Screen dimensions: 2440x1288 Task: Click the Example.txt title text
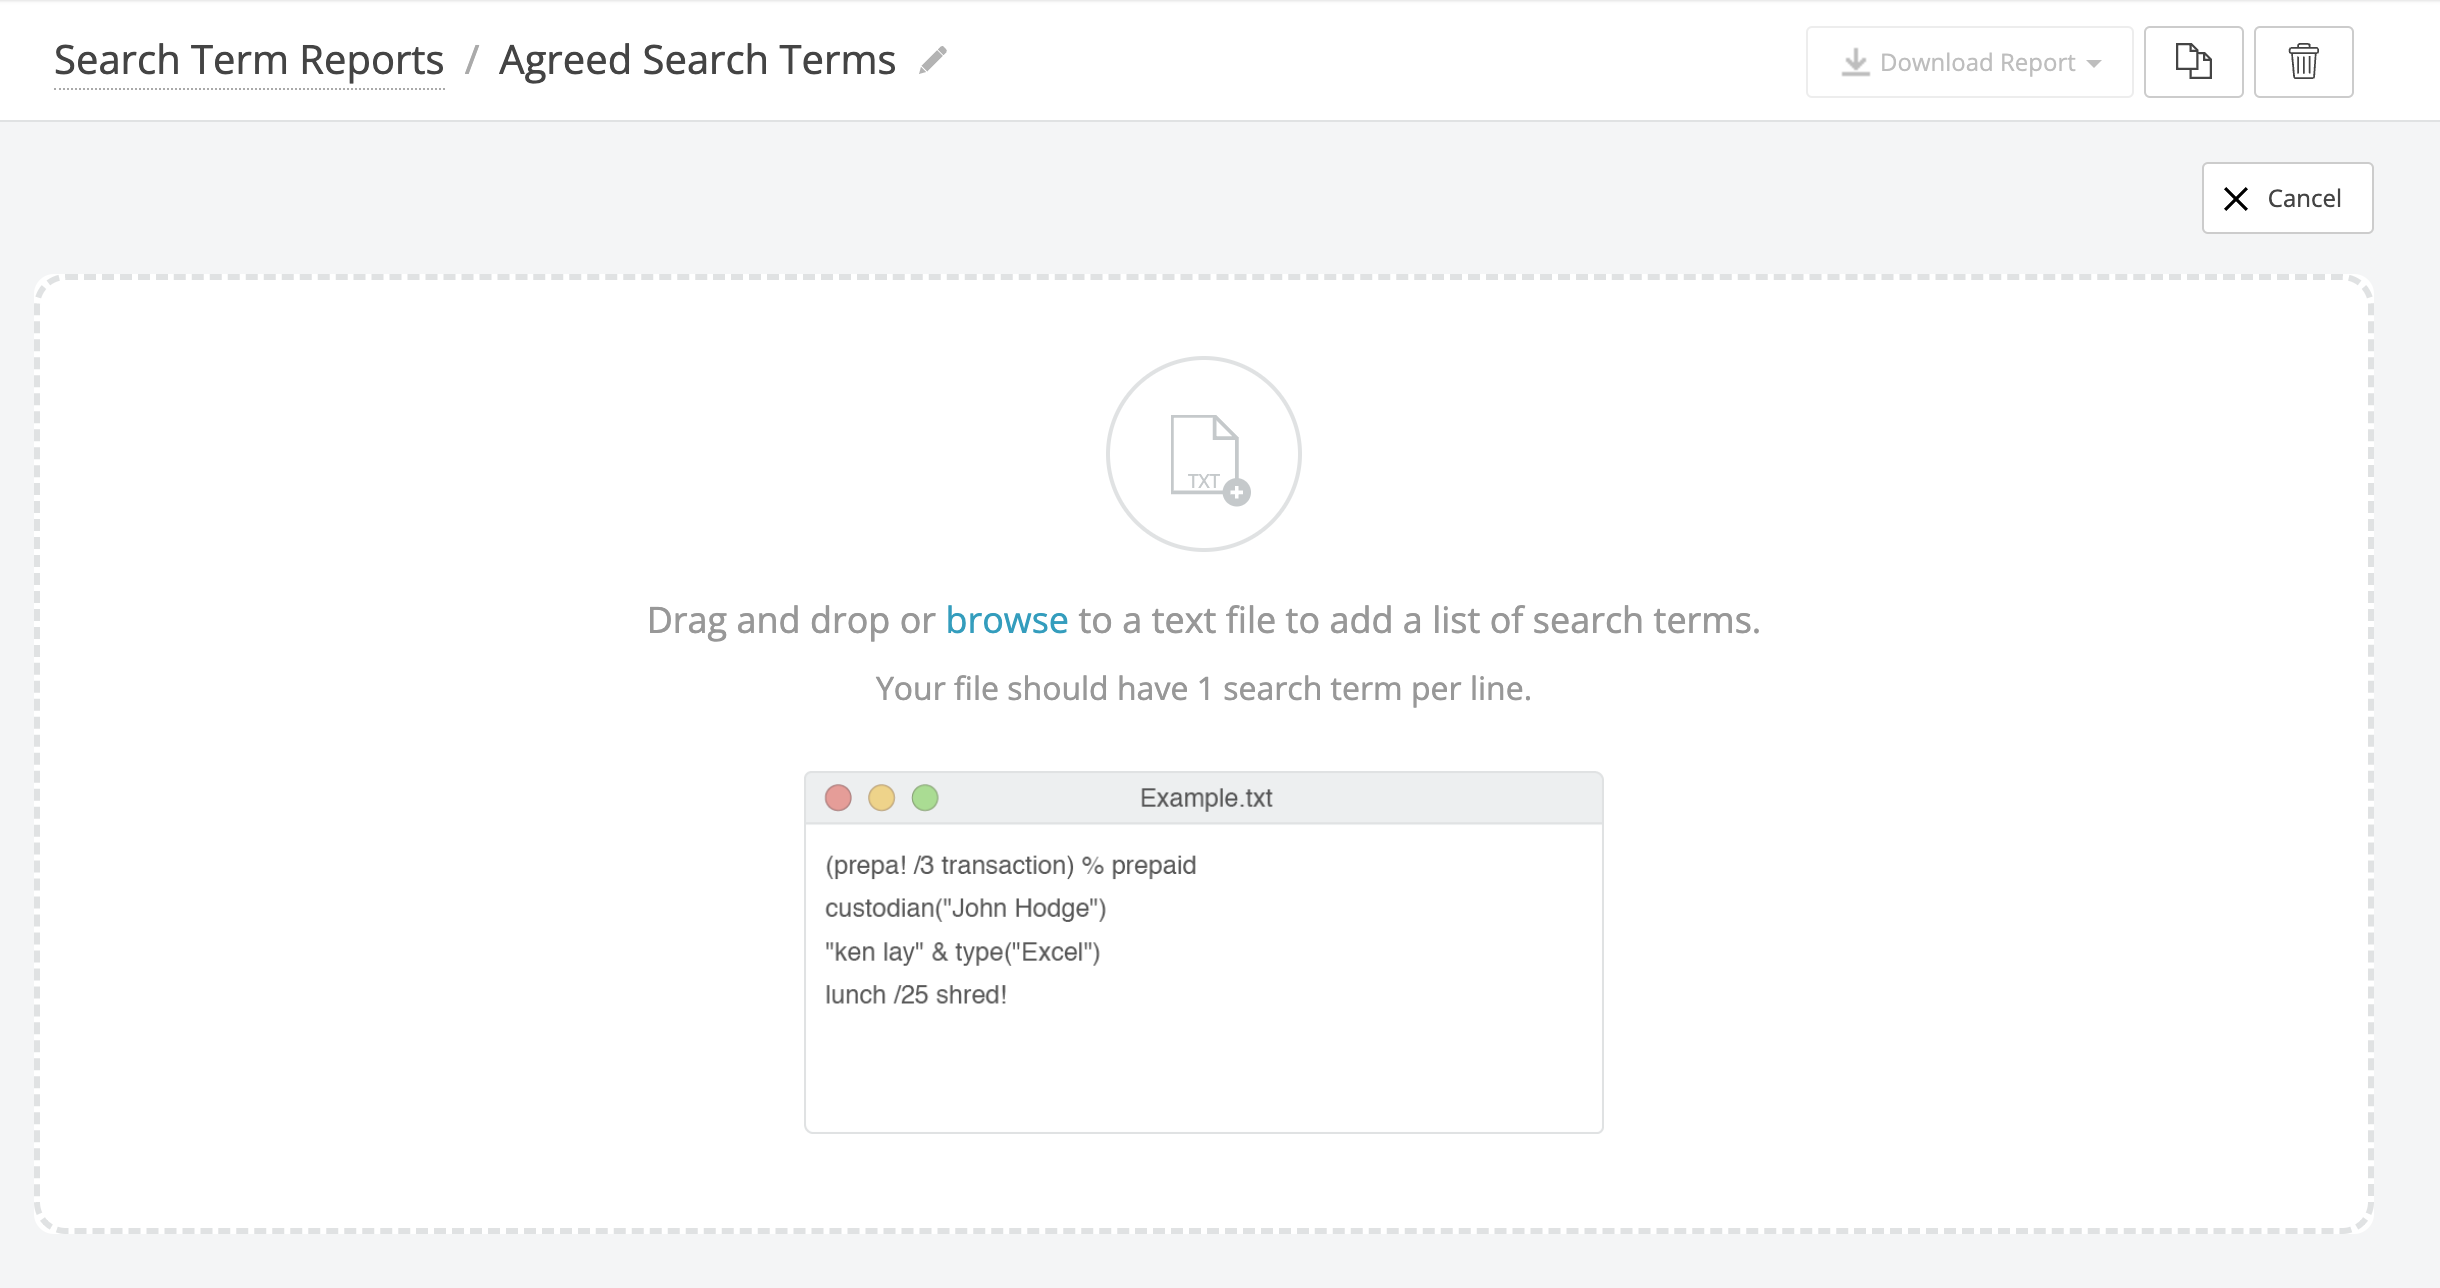(1206, 798)
